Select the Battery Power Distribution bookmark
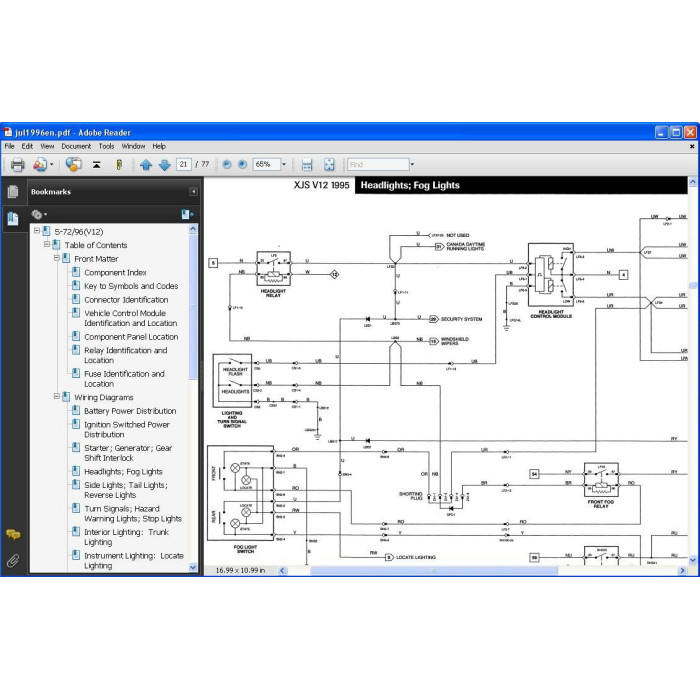 tap(130, 411)
